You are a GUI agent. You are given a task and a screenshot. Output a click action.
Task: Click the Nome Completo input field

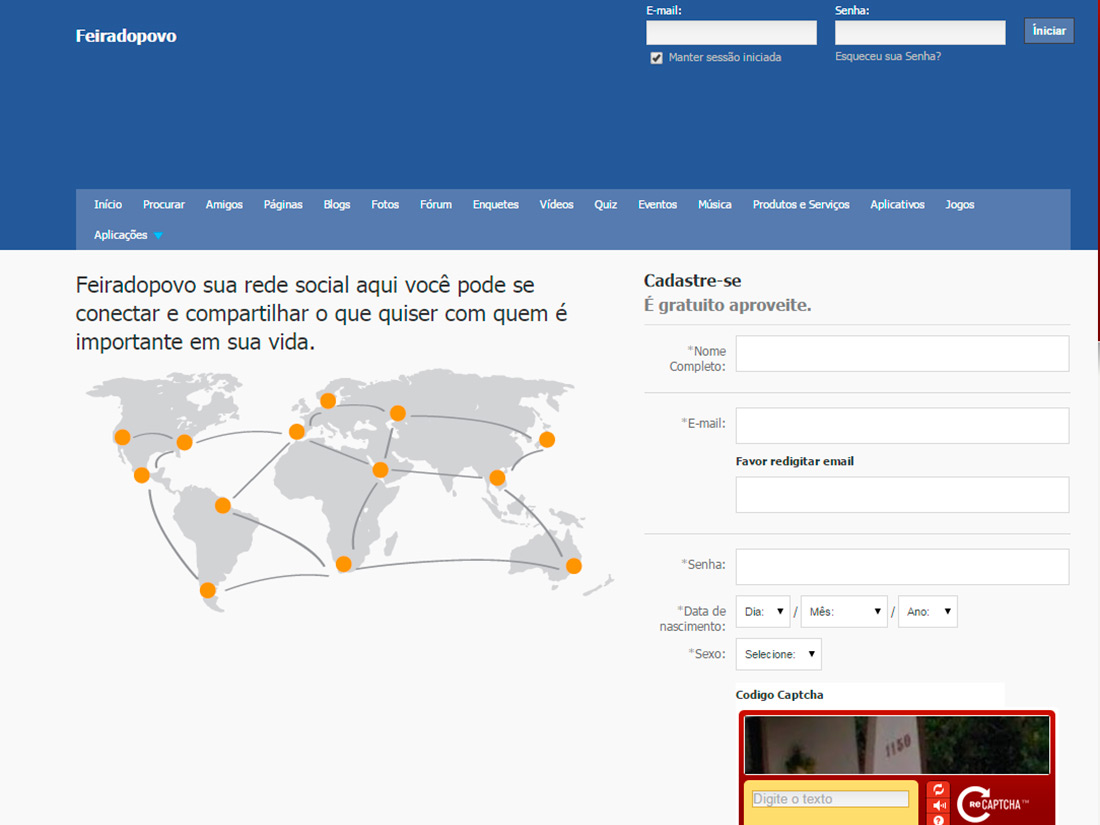902,354
